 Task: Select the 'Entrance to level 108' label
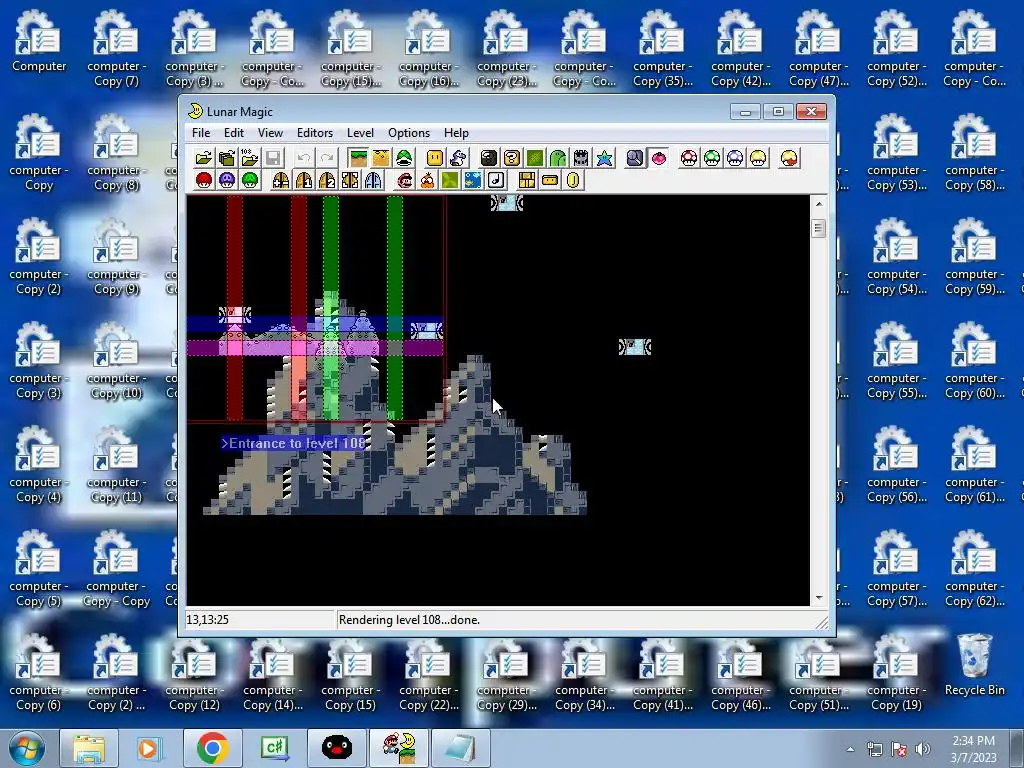(294, 443)
